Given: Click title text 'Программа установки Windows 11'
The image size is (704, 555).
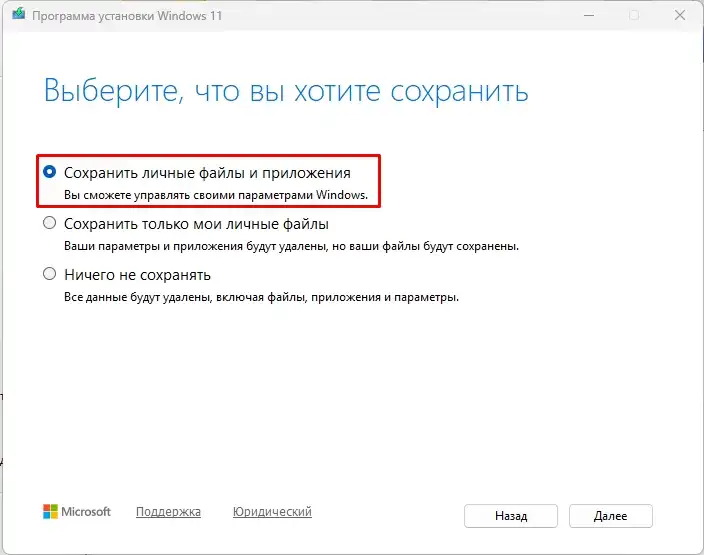Looking at the screenshot, I should pos(127,16).
